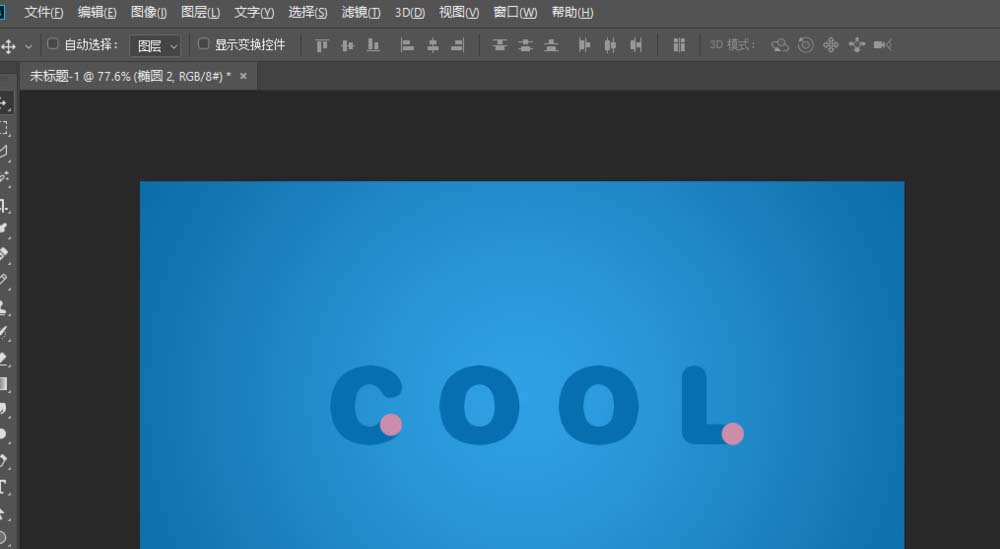Close the 未标题-1 document tab
Image resolution: width=1000 pixels, height=549 pixels.
click(x=243, y=77)
